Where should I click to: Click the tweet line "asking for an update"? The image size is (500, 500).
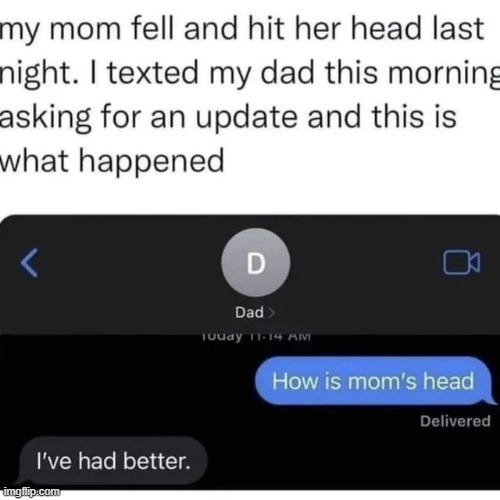pos(228,117)
